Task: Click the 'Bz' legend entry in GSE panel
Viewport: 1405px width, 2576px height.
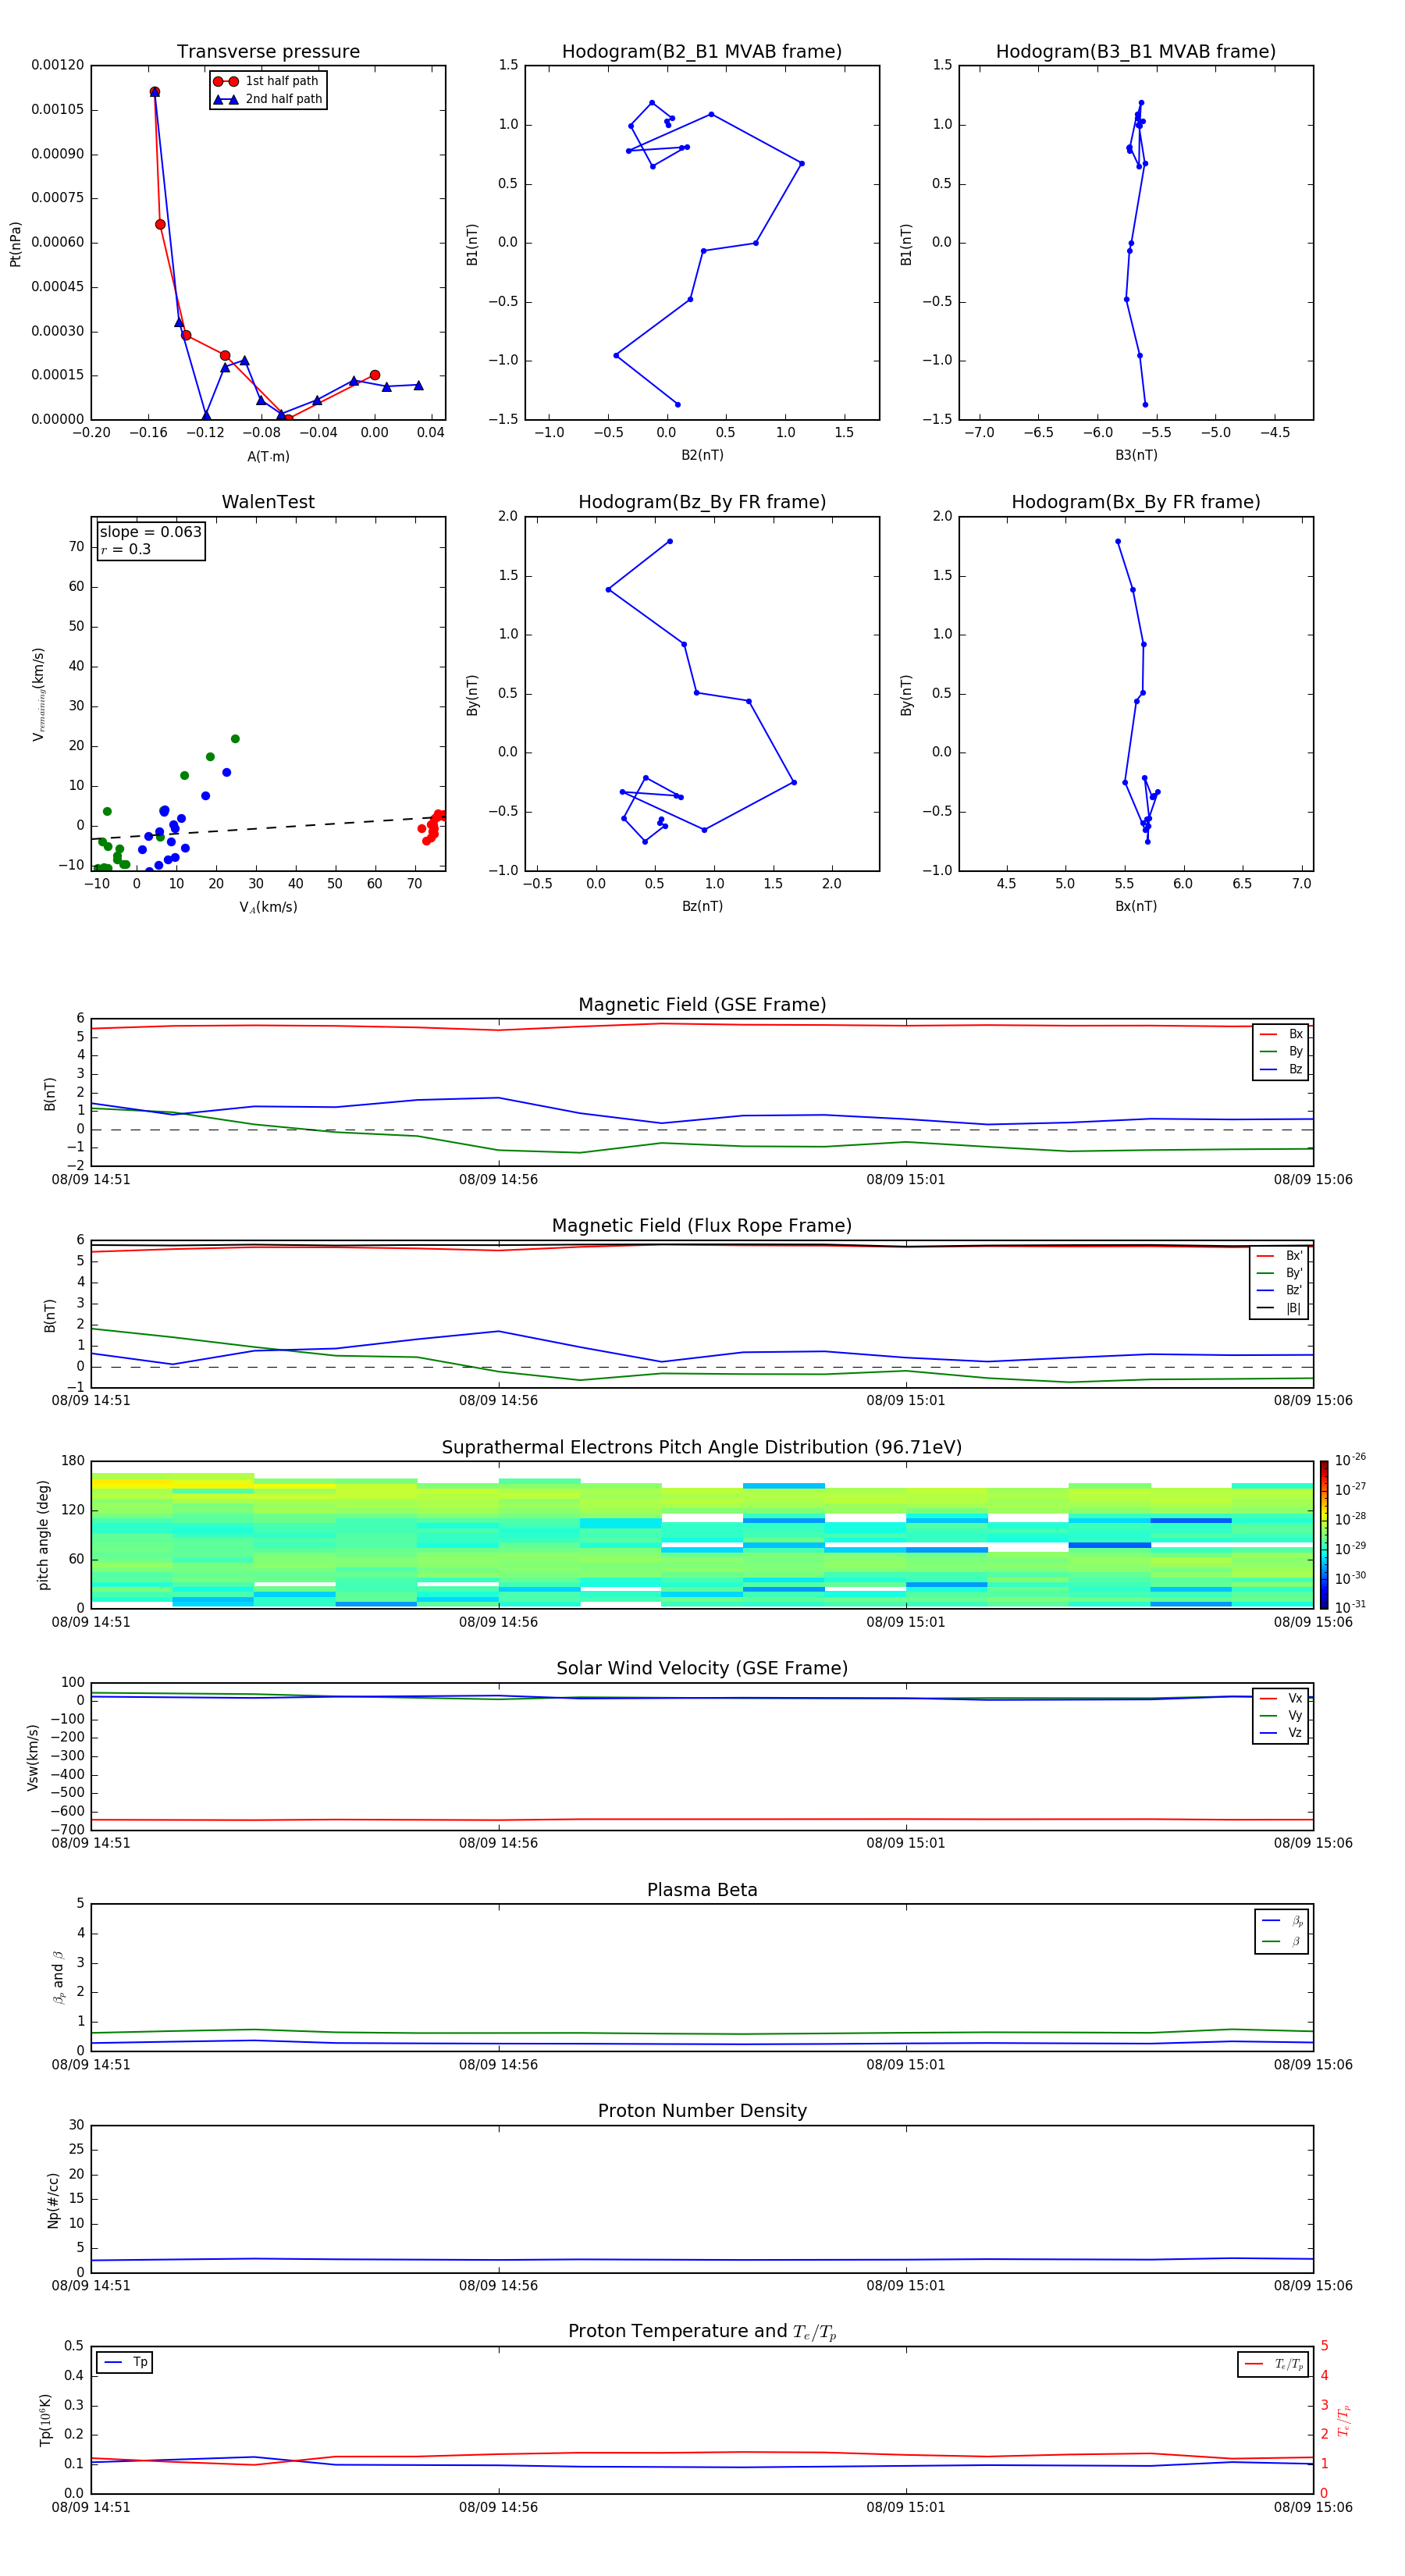Action: (x=1282, y=1069)
